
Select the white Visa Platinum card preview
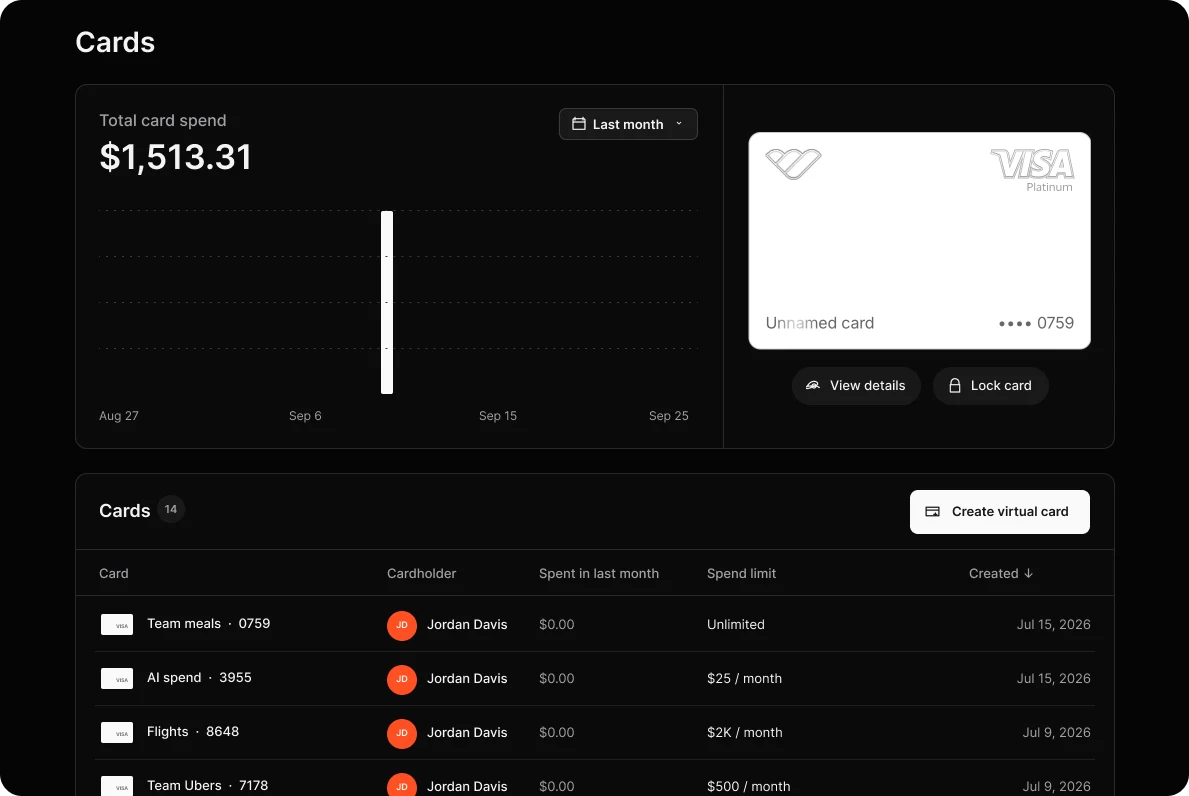[919, 241]
